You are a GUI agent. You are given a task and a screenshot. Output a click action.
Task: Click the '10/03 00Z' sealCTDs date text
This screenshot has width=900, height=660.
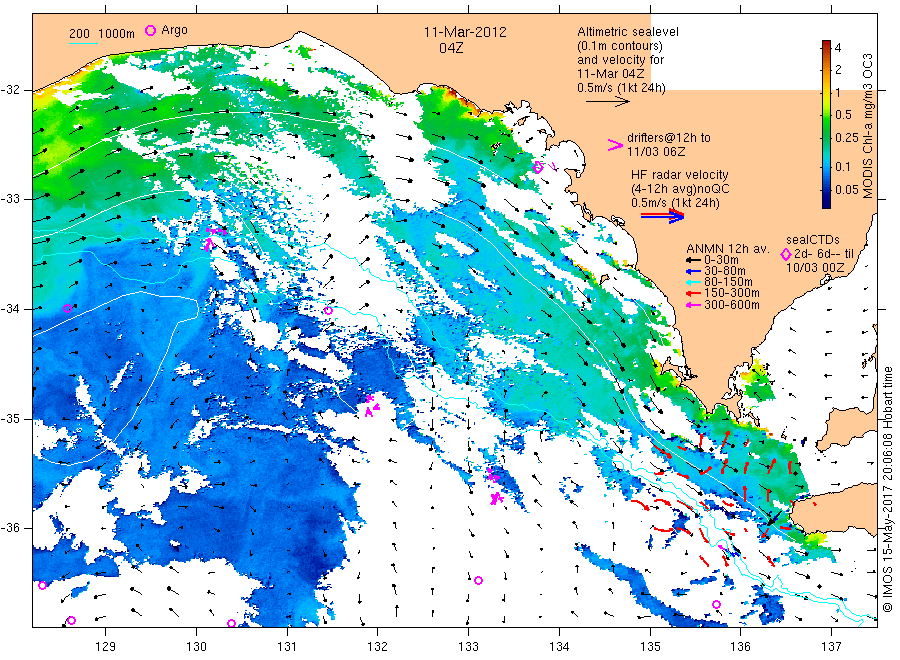coord(815,268)
